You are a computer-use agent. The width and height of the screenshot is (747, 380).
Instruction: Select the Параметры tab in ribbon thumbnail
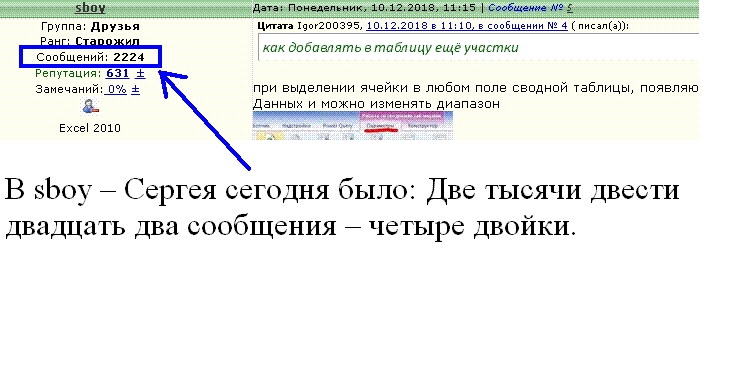coord(380,126)
